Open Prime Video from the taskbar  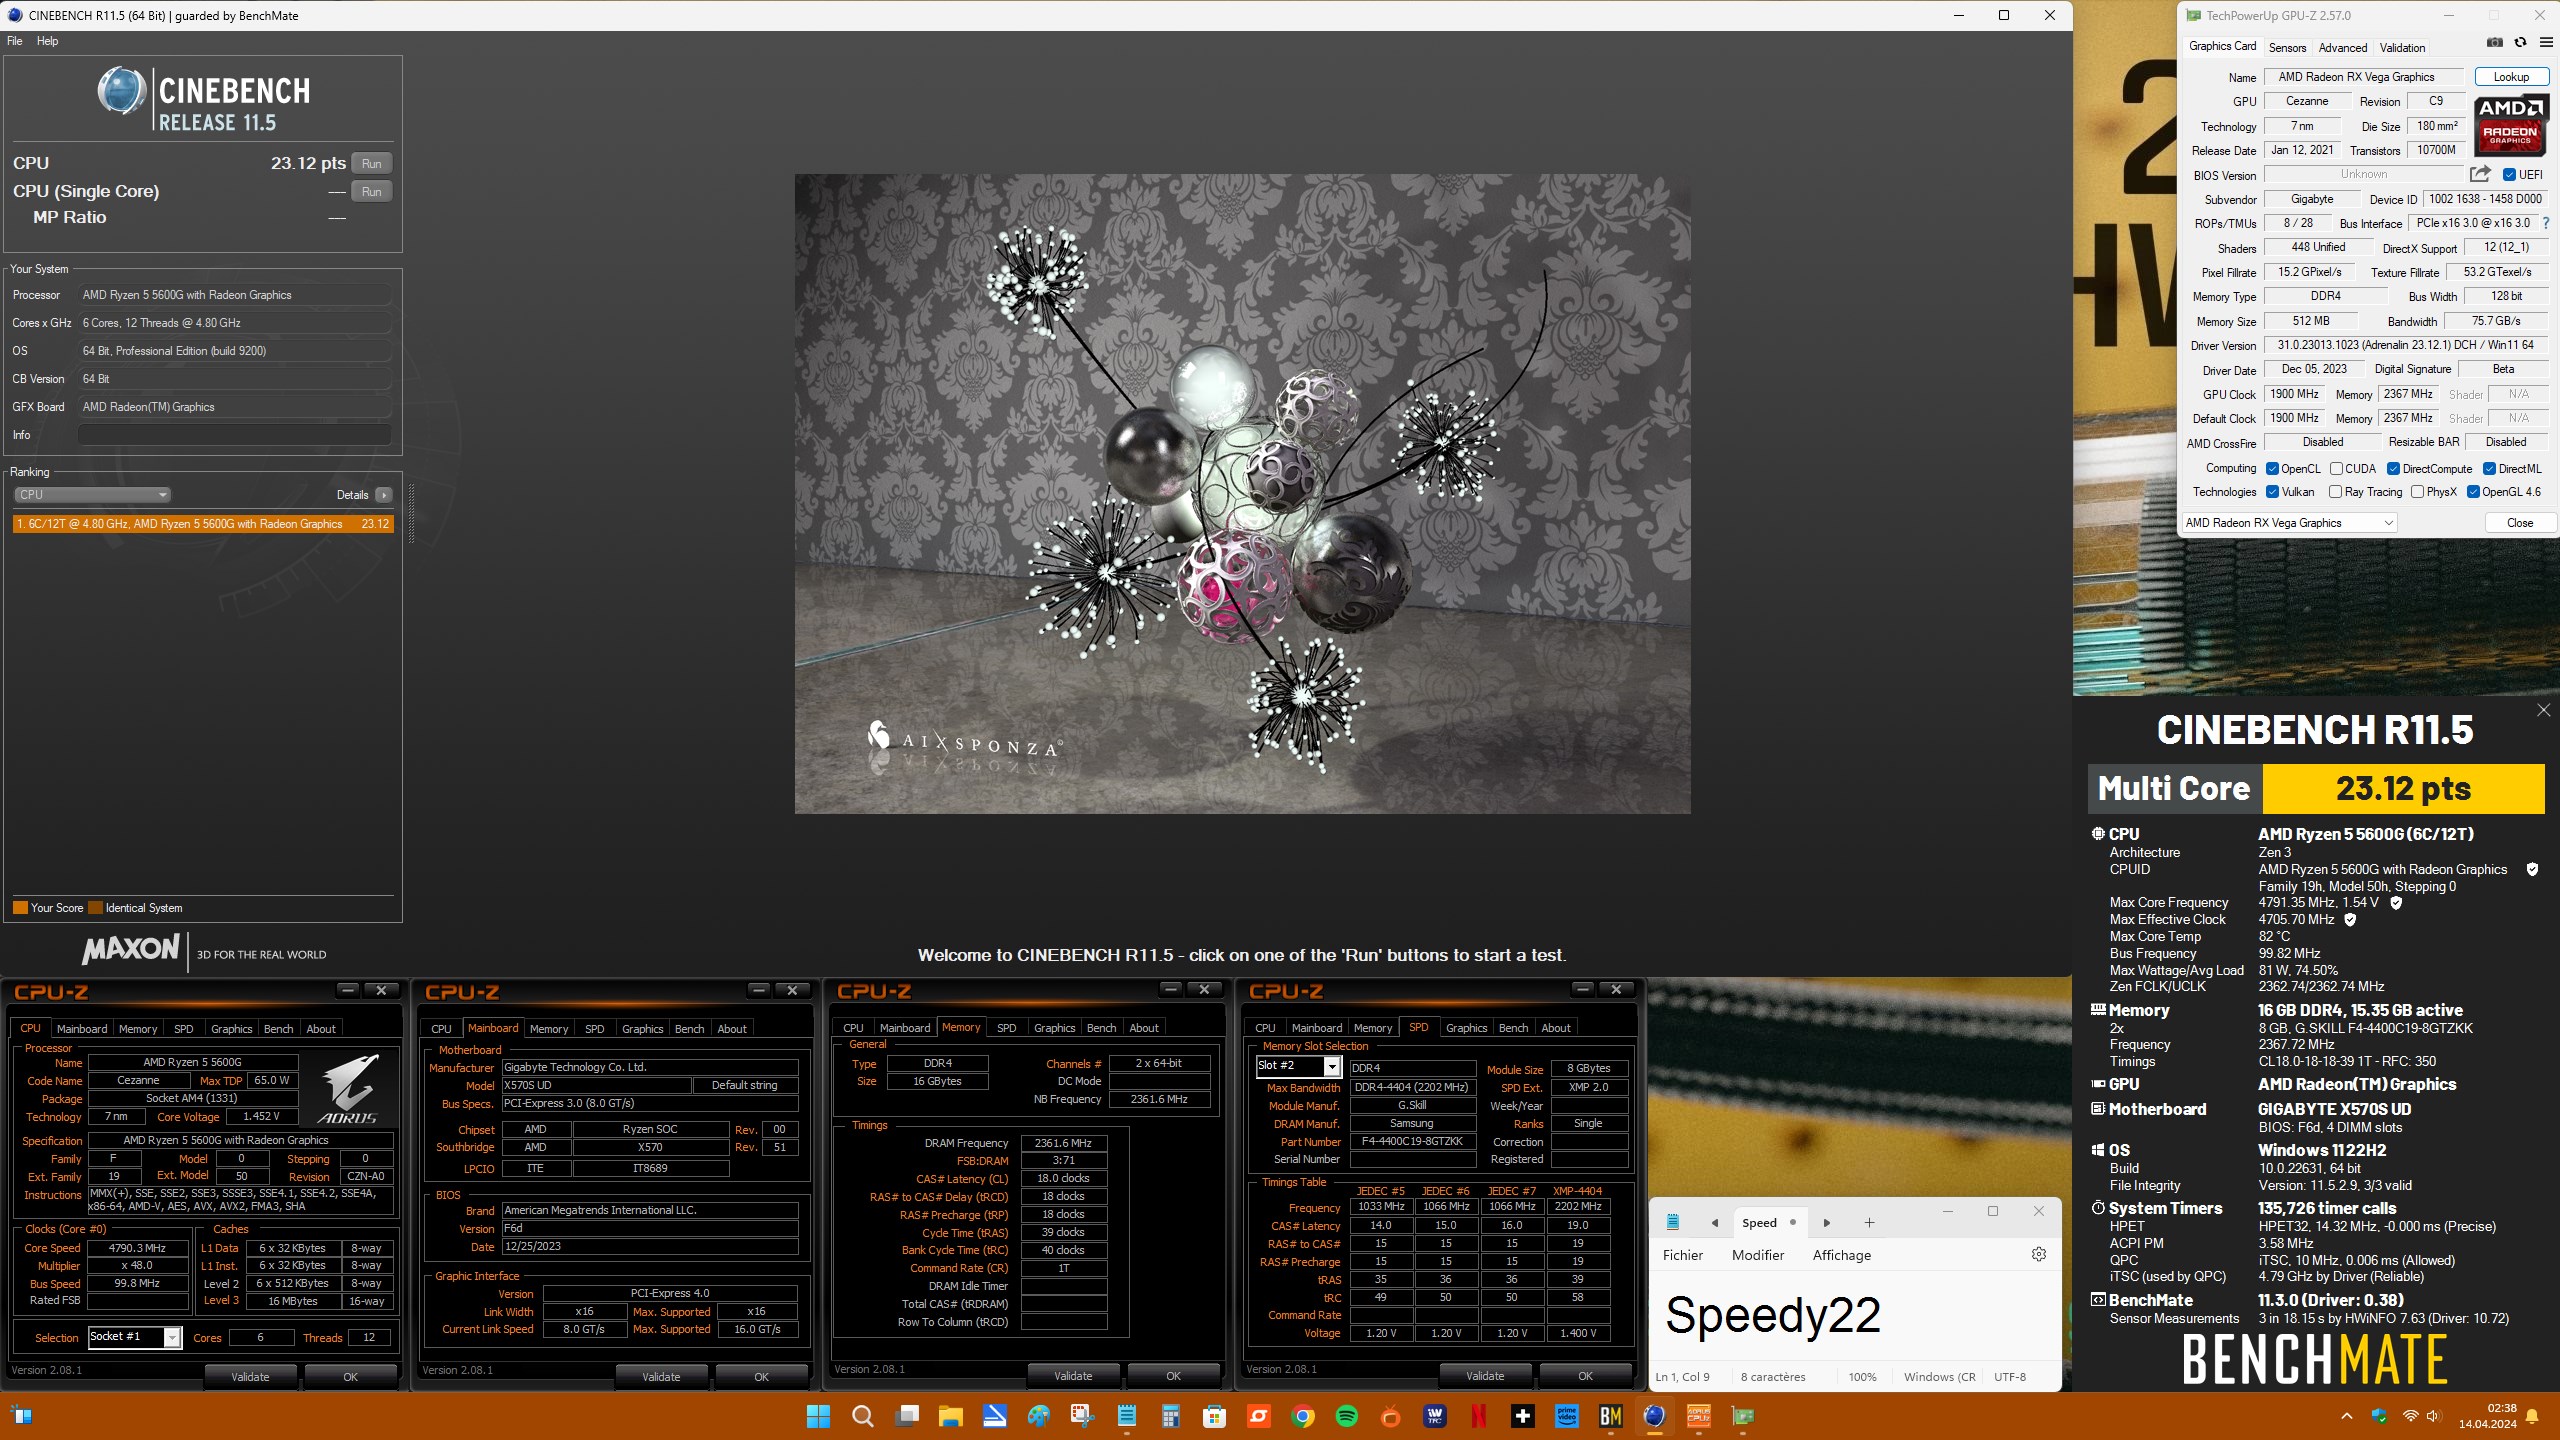click(x=1566, y=1416)
